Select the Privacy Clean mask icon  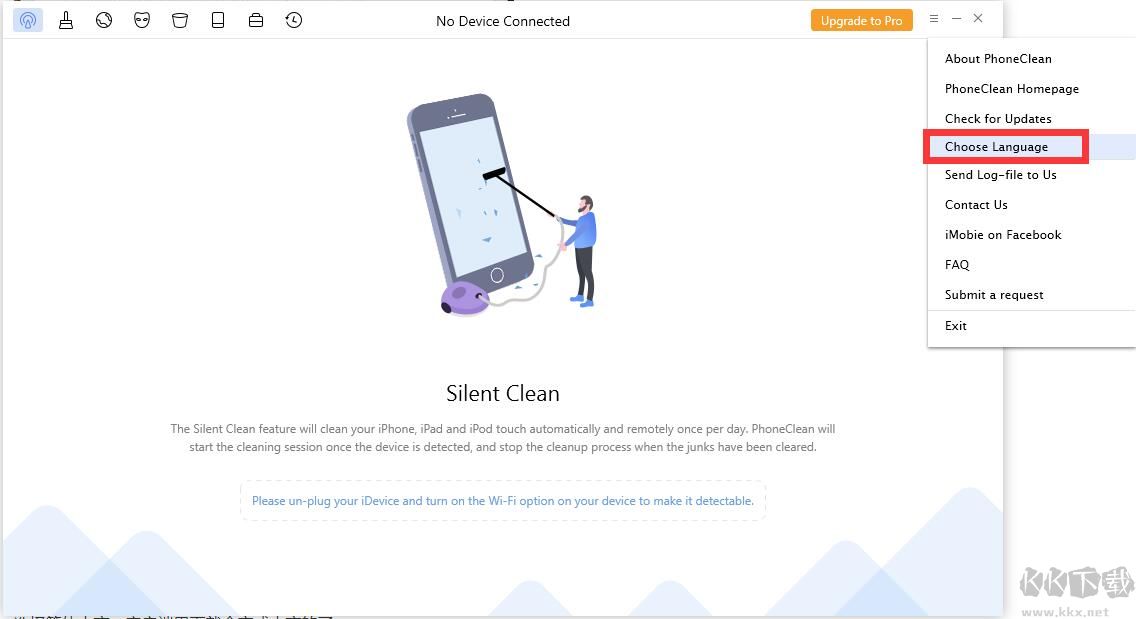pyautogui.click(x=142, y=20)
